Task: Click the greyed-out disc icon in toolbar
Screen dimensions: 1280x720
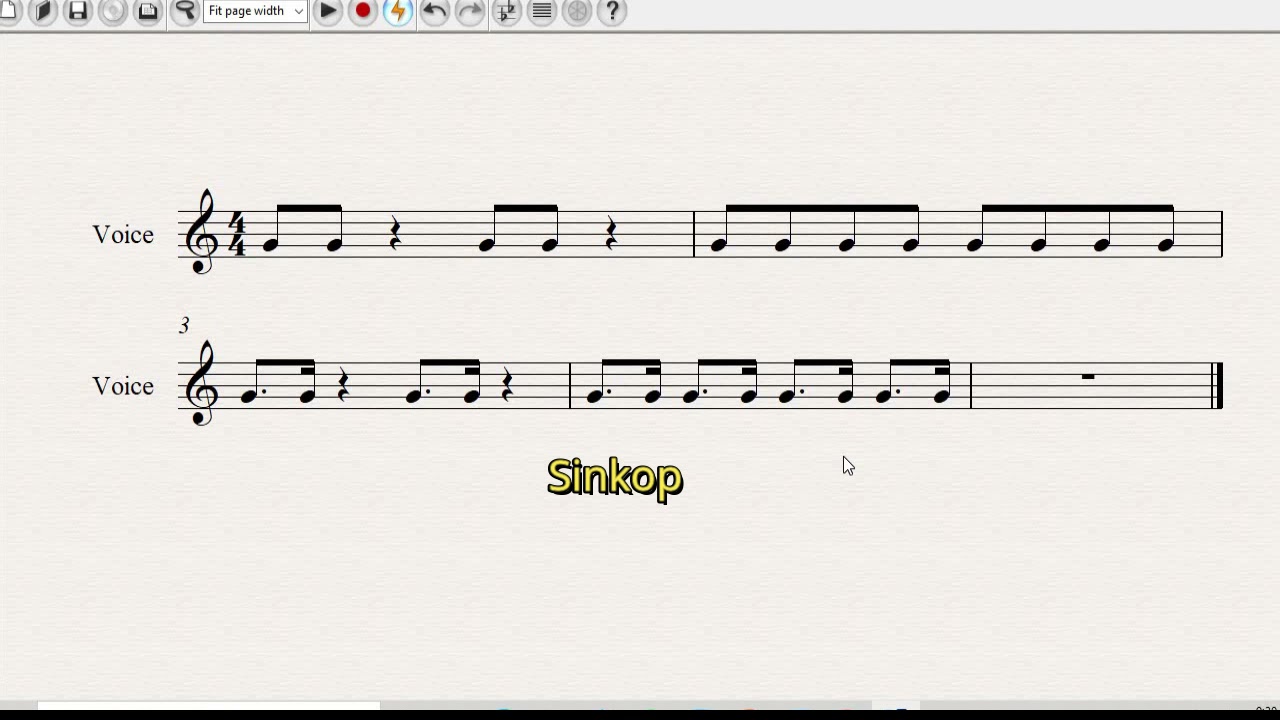Action: pyautogui.click(x=113, y=10)
